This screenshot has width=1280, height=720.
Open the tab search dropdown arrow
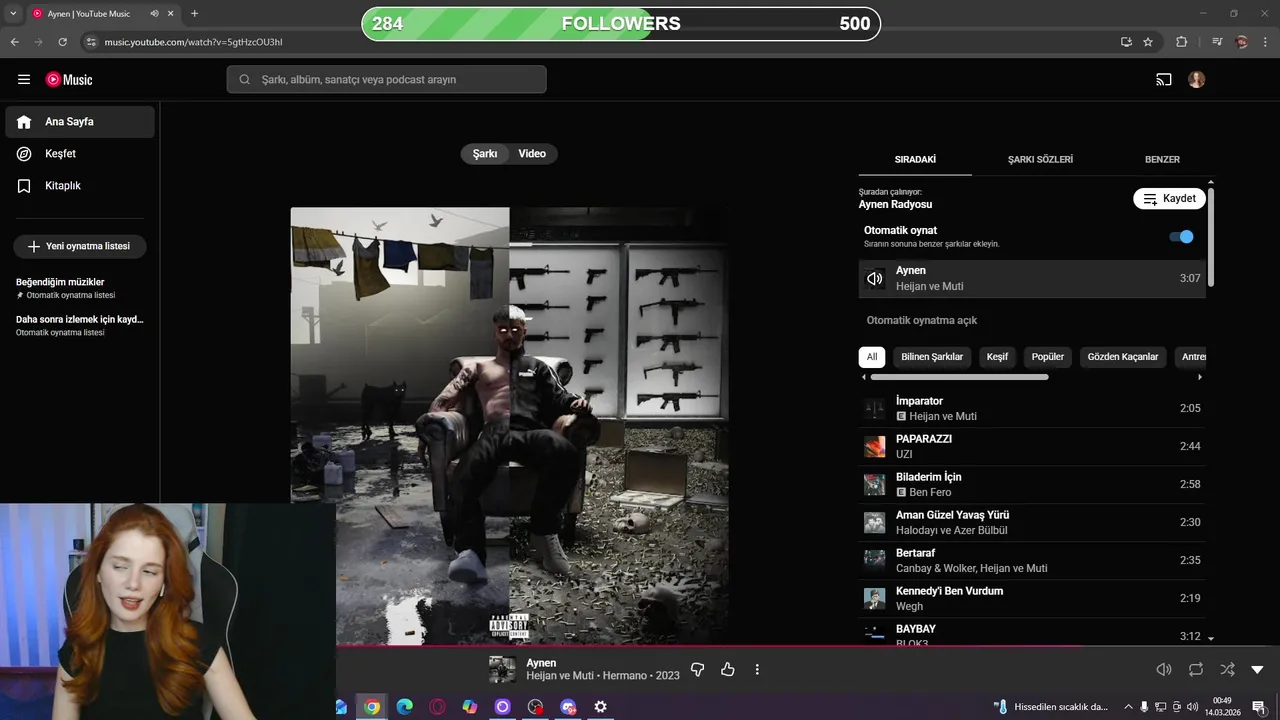[x=13, y=14]
